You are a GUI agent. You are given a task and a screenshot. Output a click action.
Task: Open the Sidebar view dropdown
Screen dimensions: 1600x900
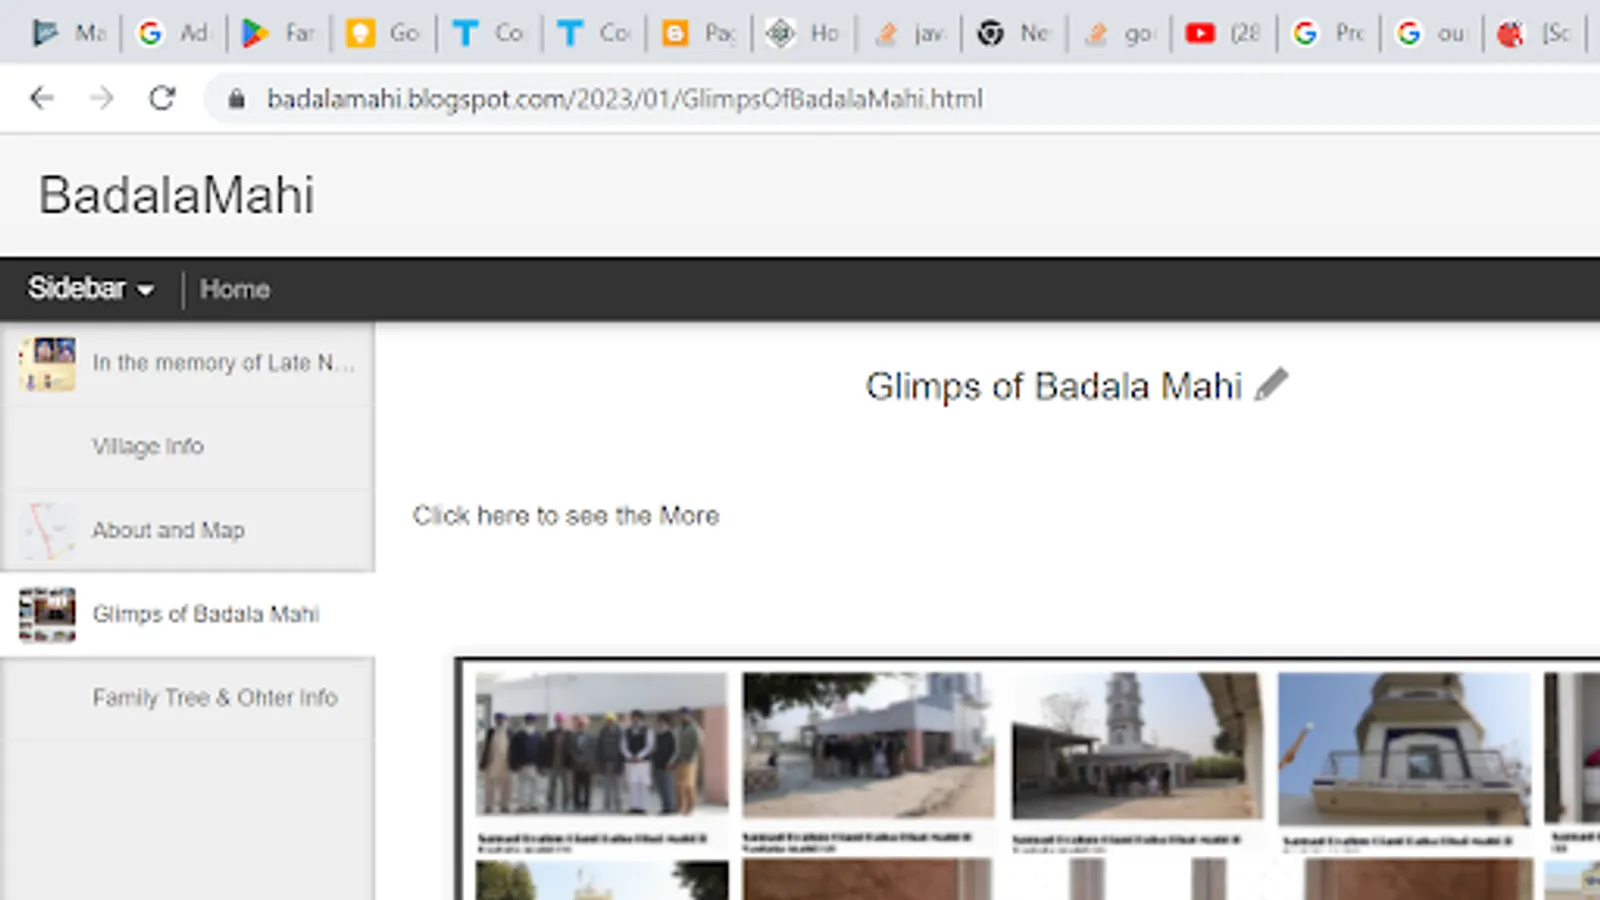coord(91,288)
